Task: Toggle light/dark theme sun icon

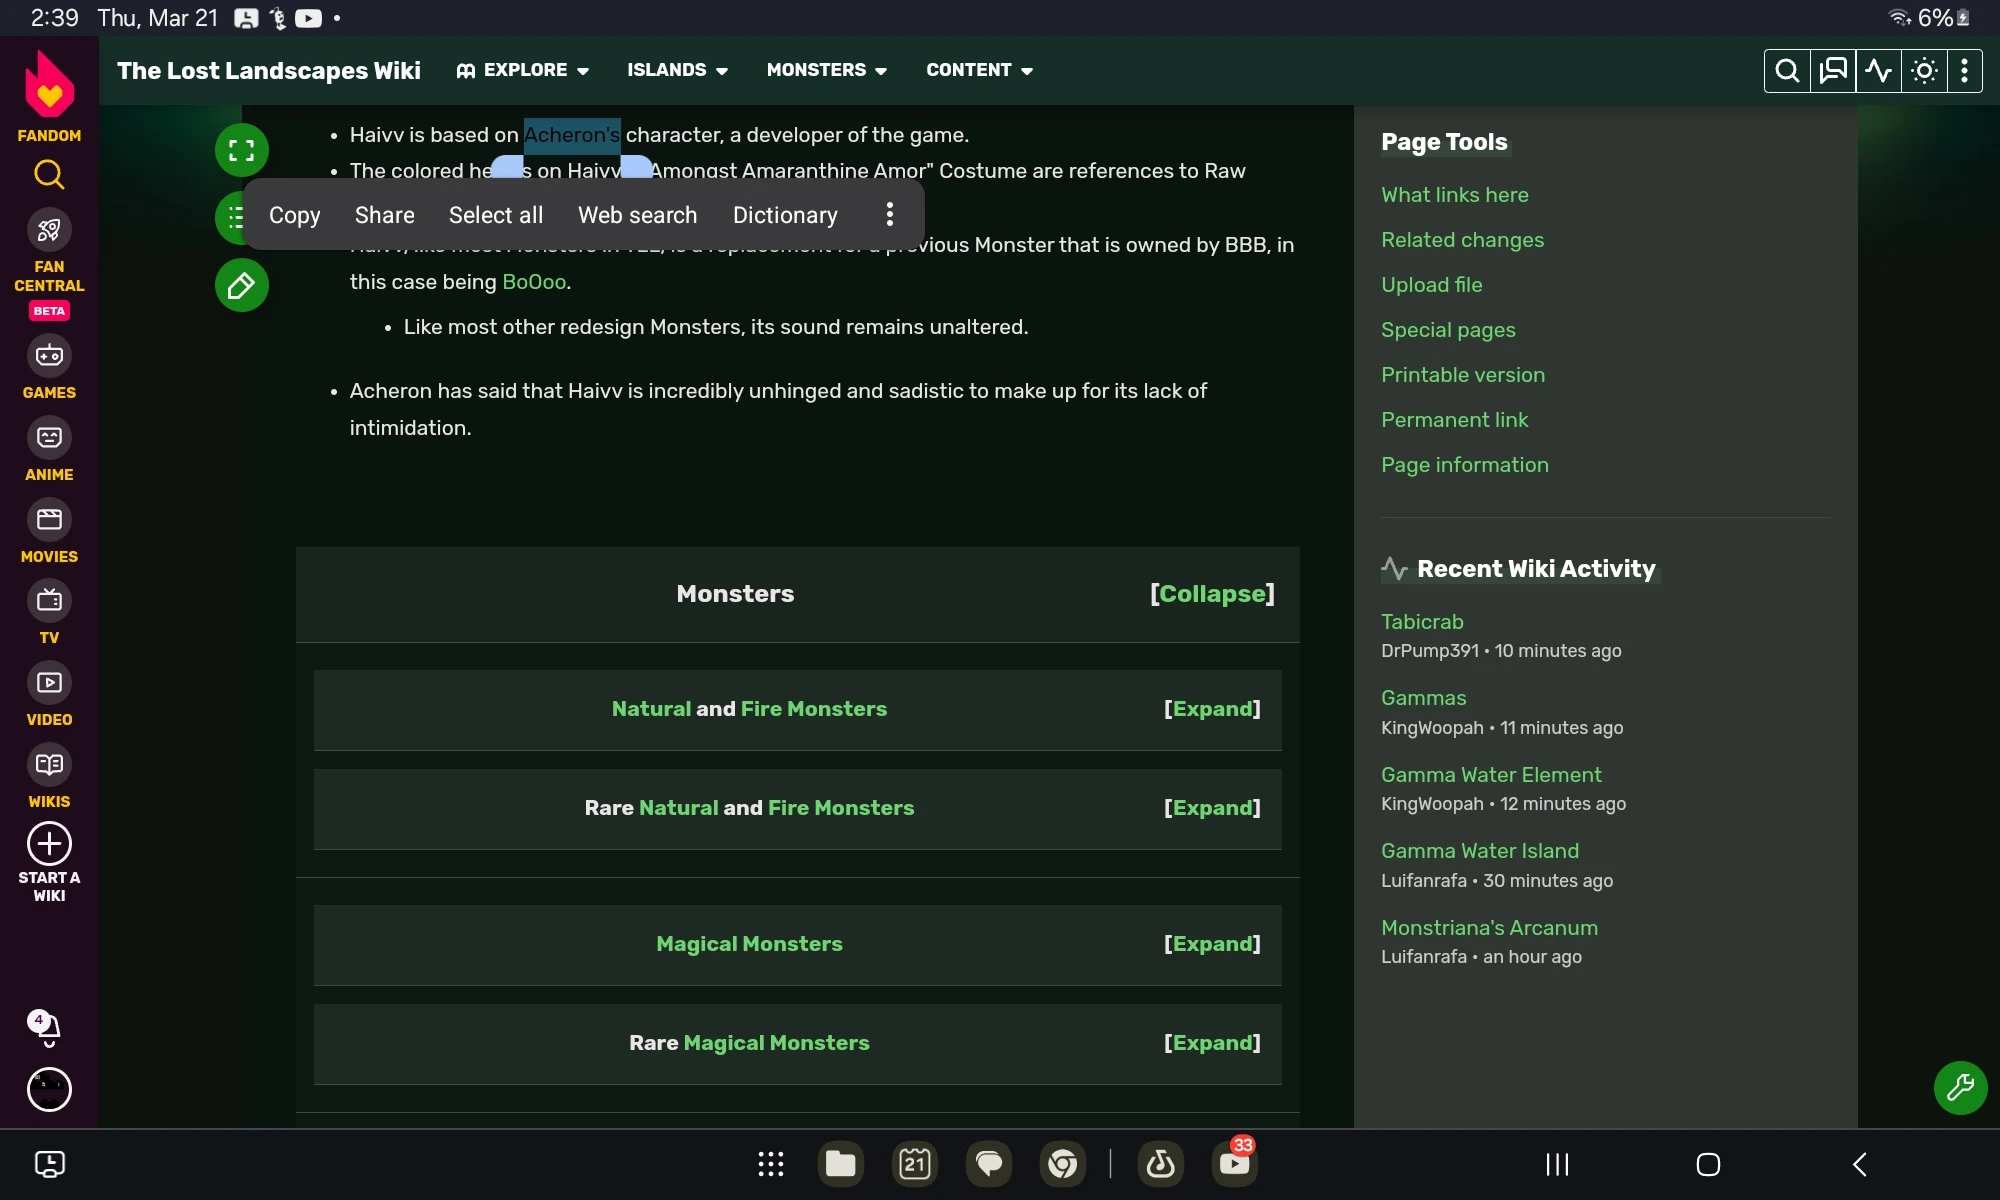Action: pos(1923,71)
